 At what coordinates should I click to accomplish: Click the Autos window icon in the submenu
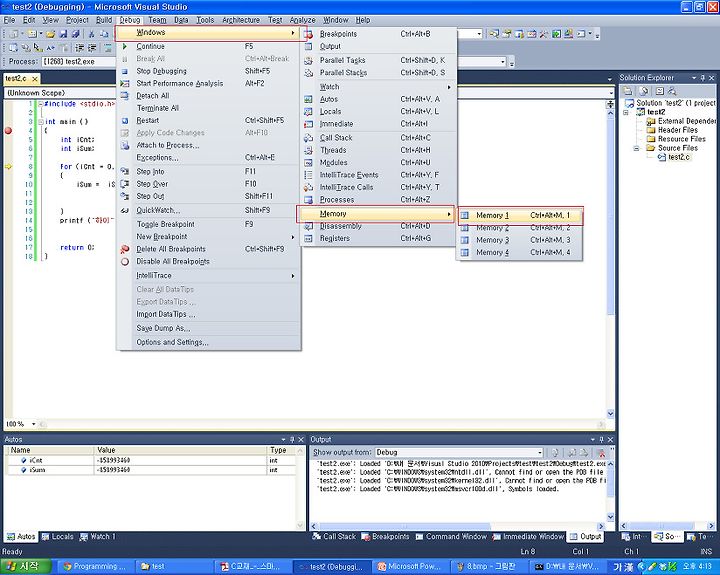(309, 99)
